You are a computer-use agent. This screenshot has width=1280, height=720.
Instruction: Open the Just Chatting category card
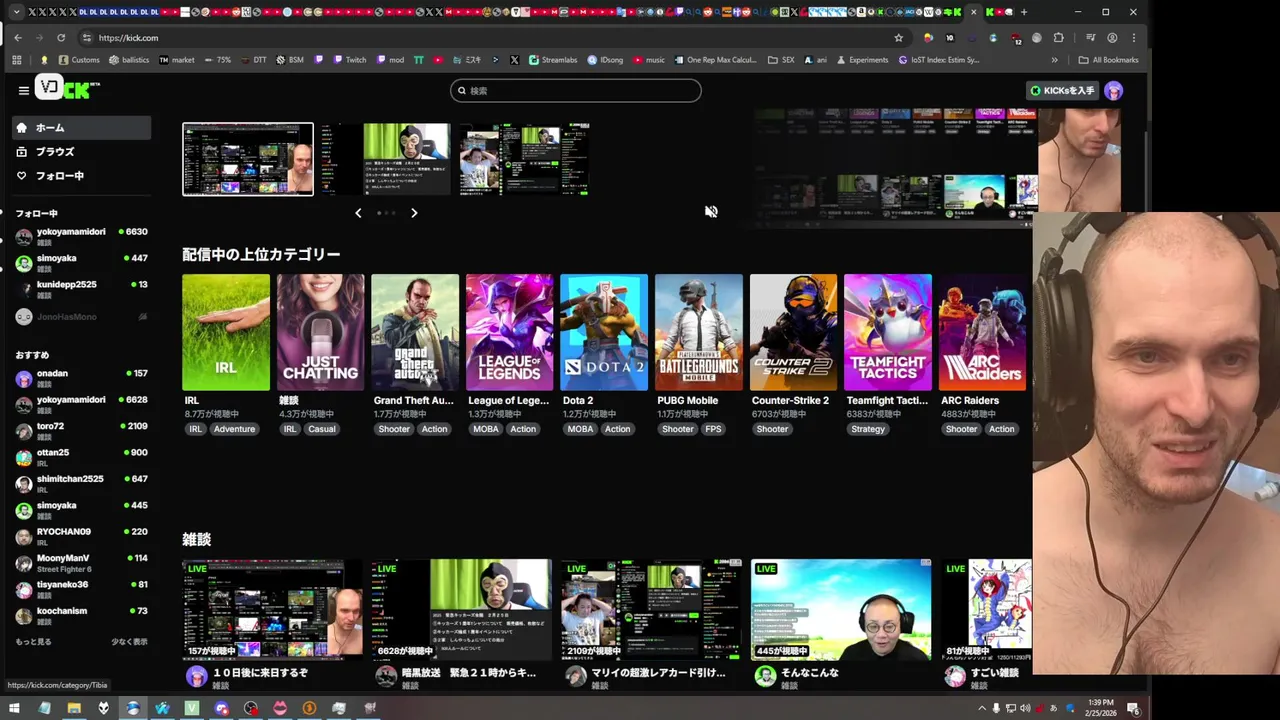pyautogui.click(x=320, y=332)
